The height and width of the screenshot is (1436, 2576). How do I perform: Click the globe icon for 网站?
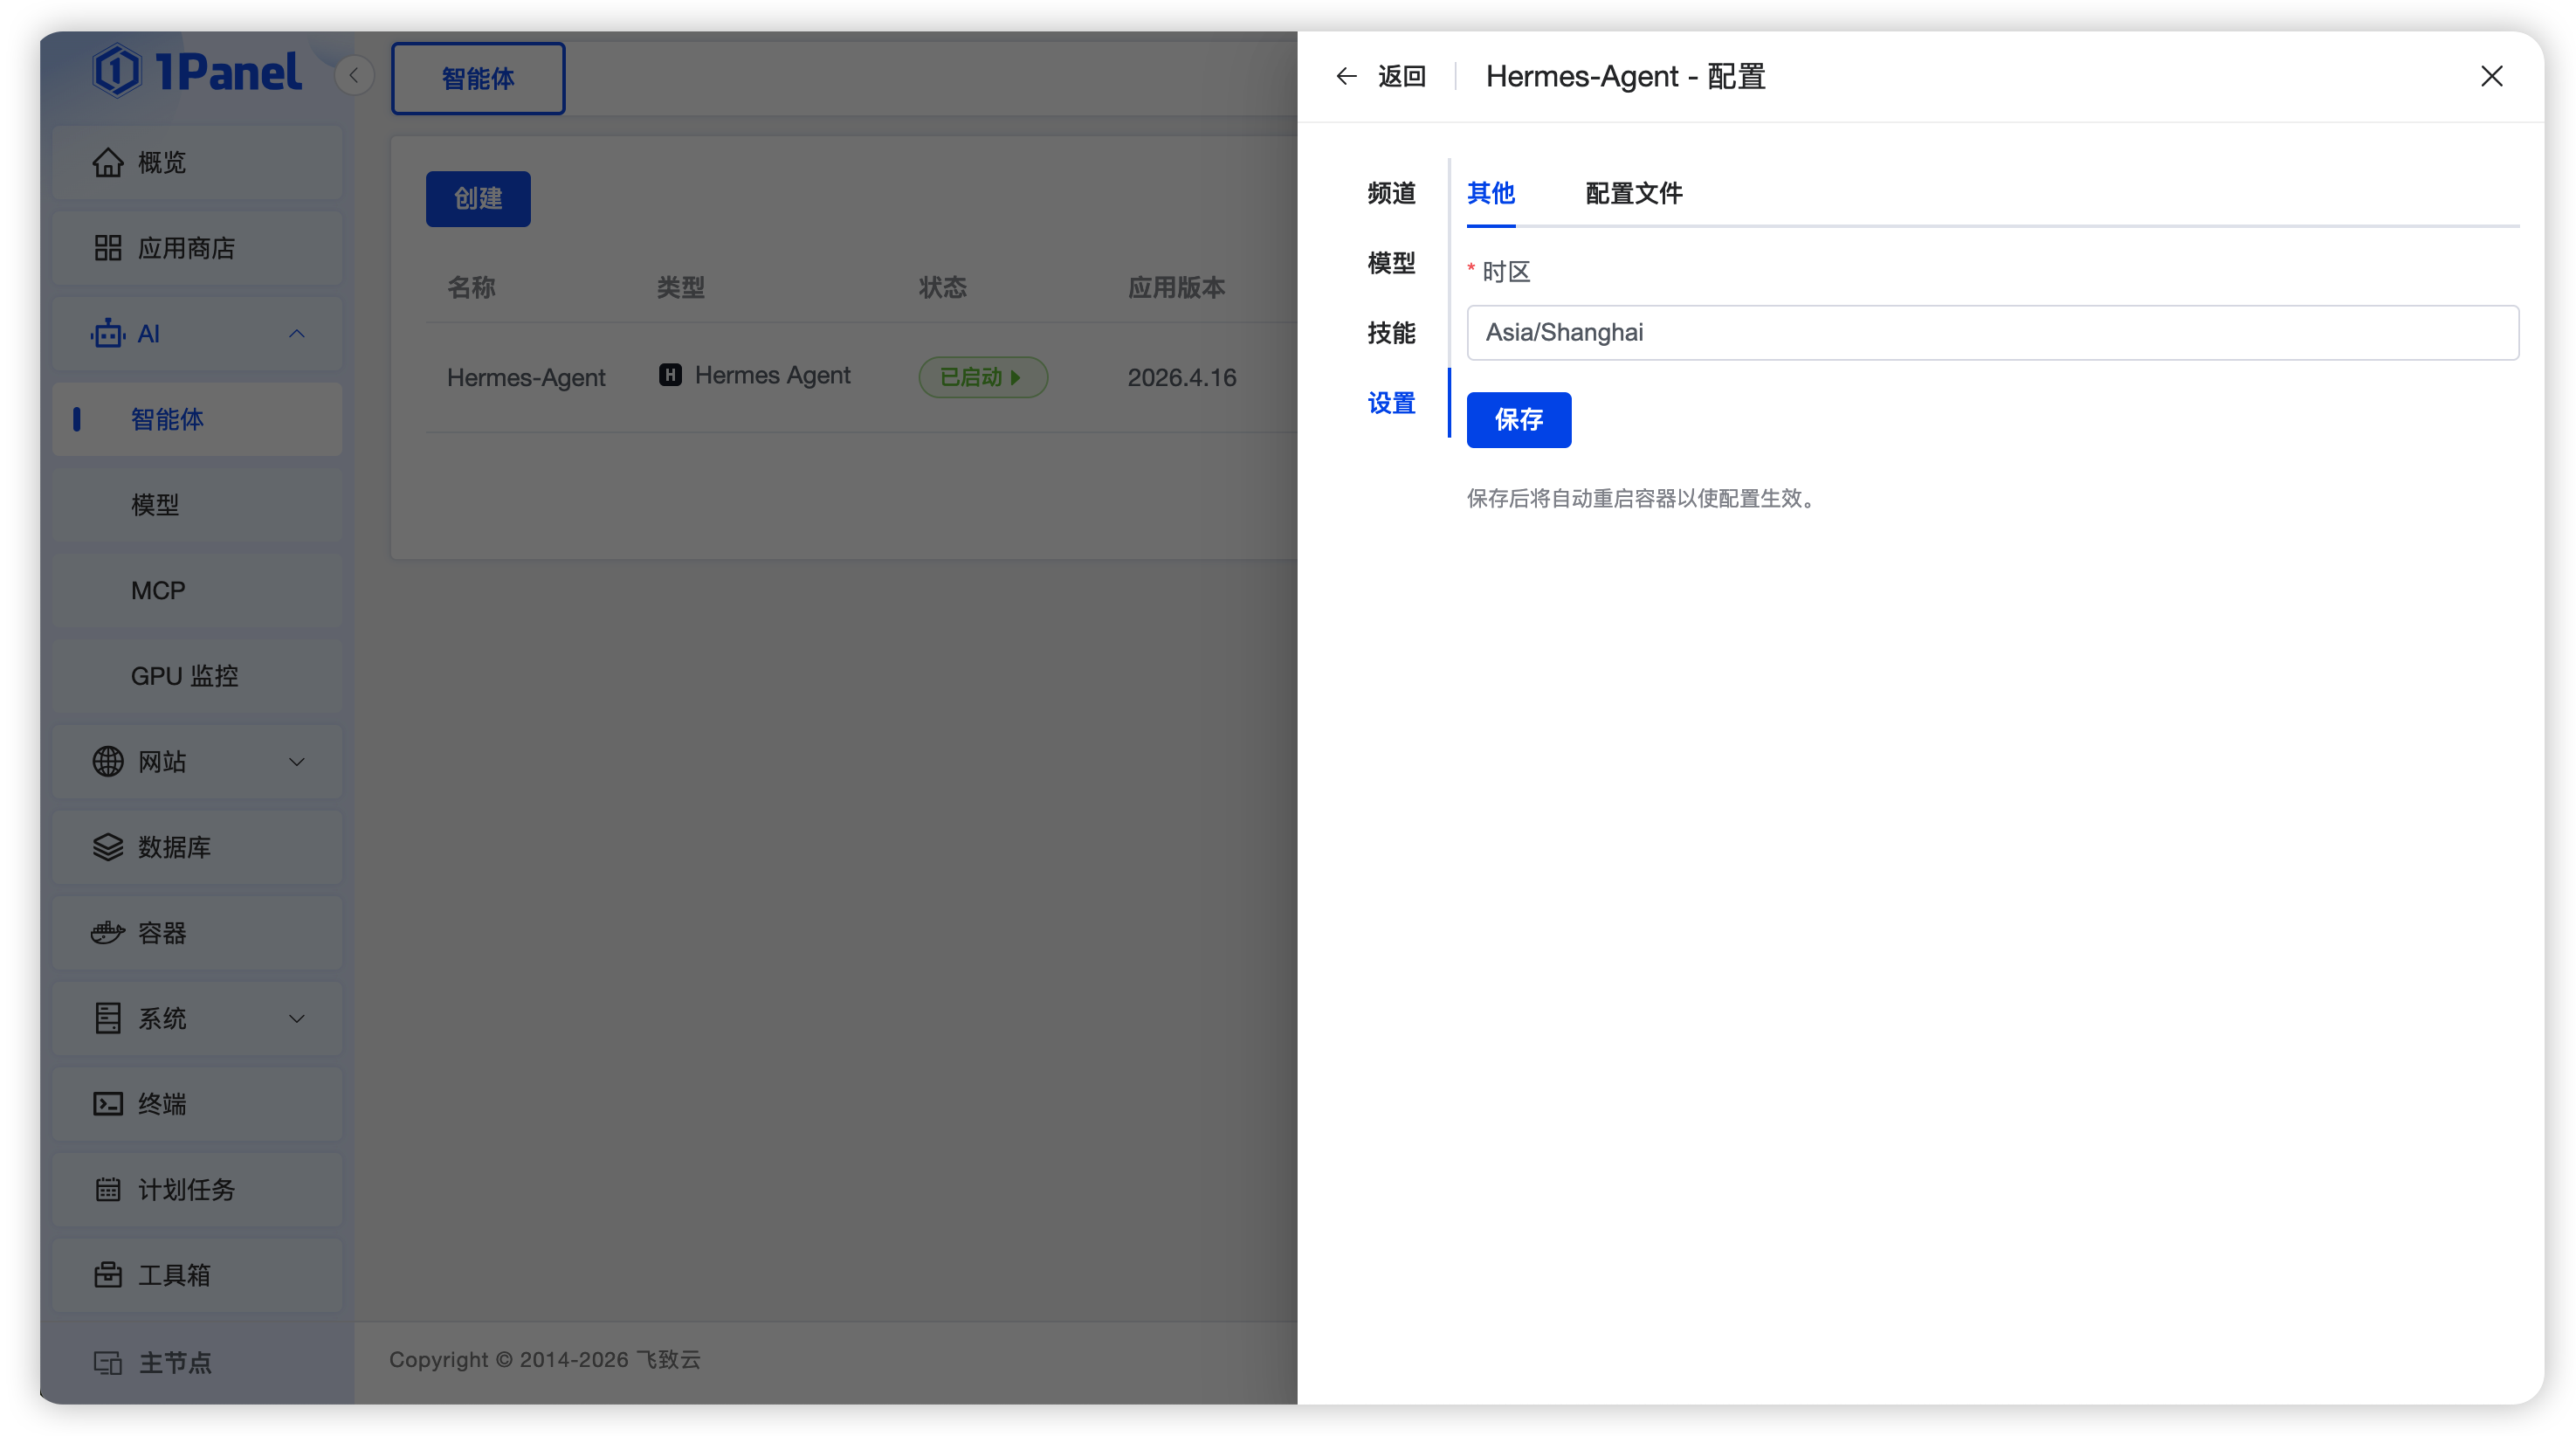[x=108, y=761]
